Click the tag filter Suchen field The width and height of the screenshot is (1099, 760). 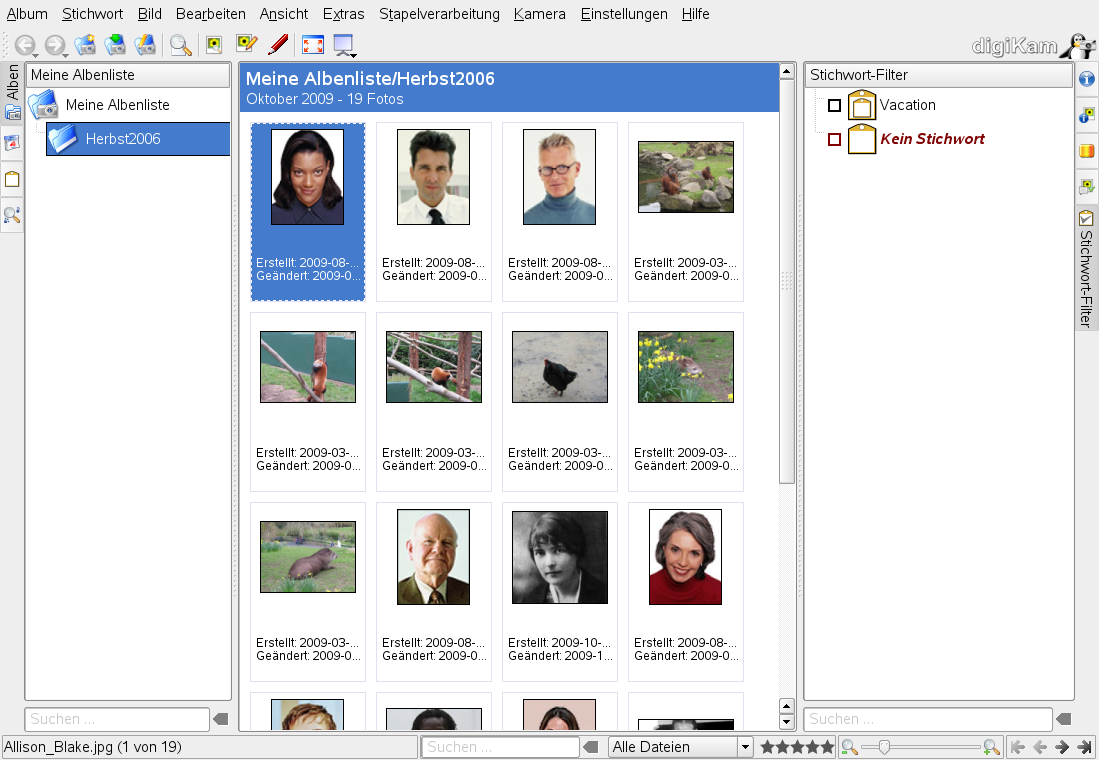point(929,719)
